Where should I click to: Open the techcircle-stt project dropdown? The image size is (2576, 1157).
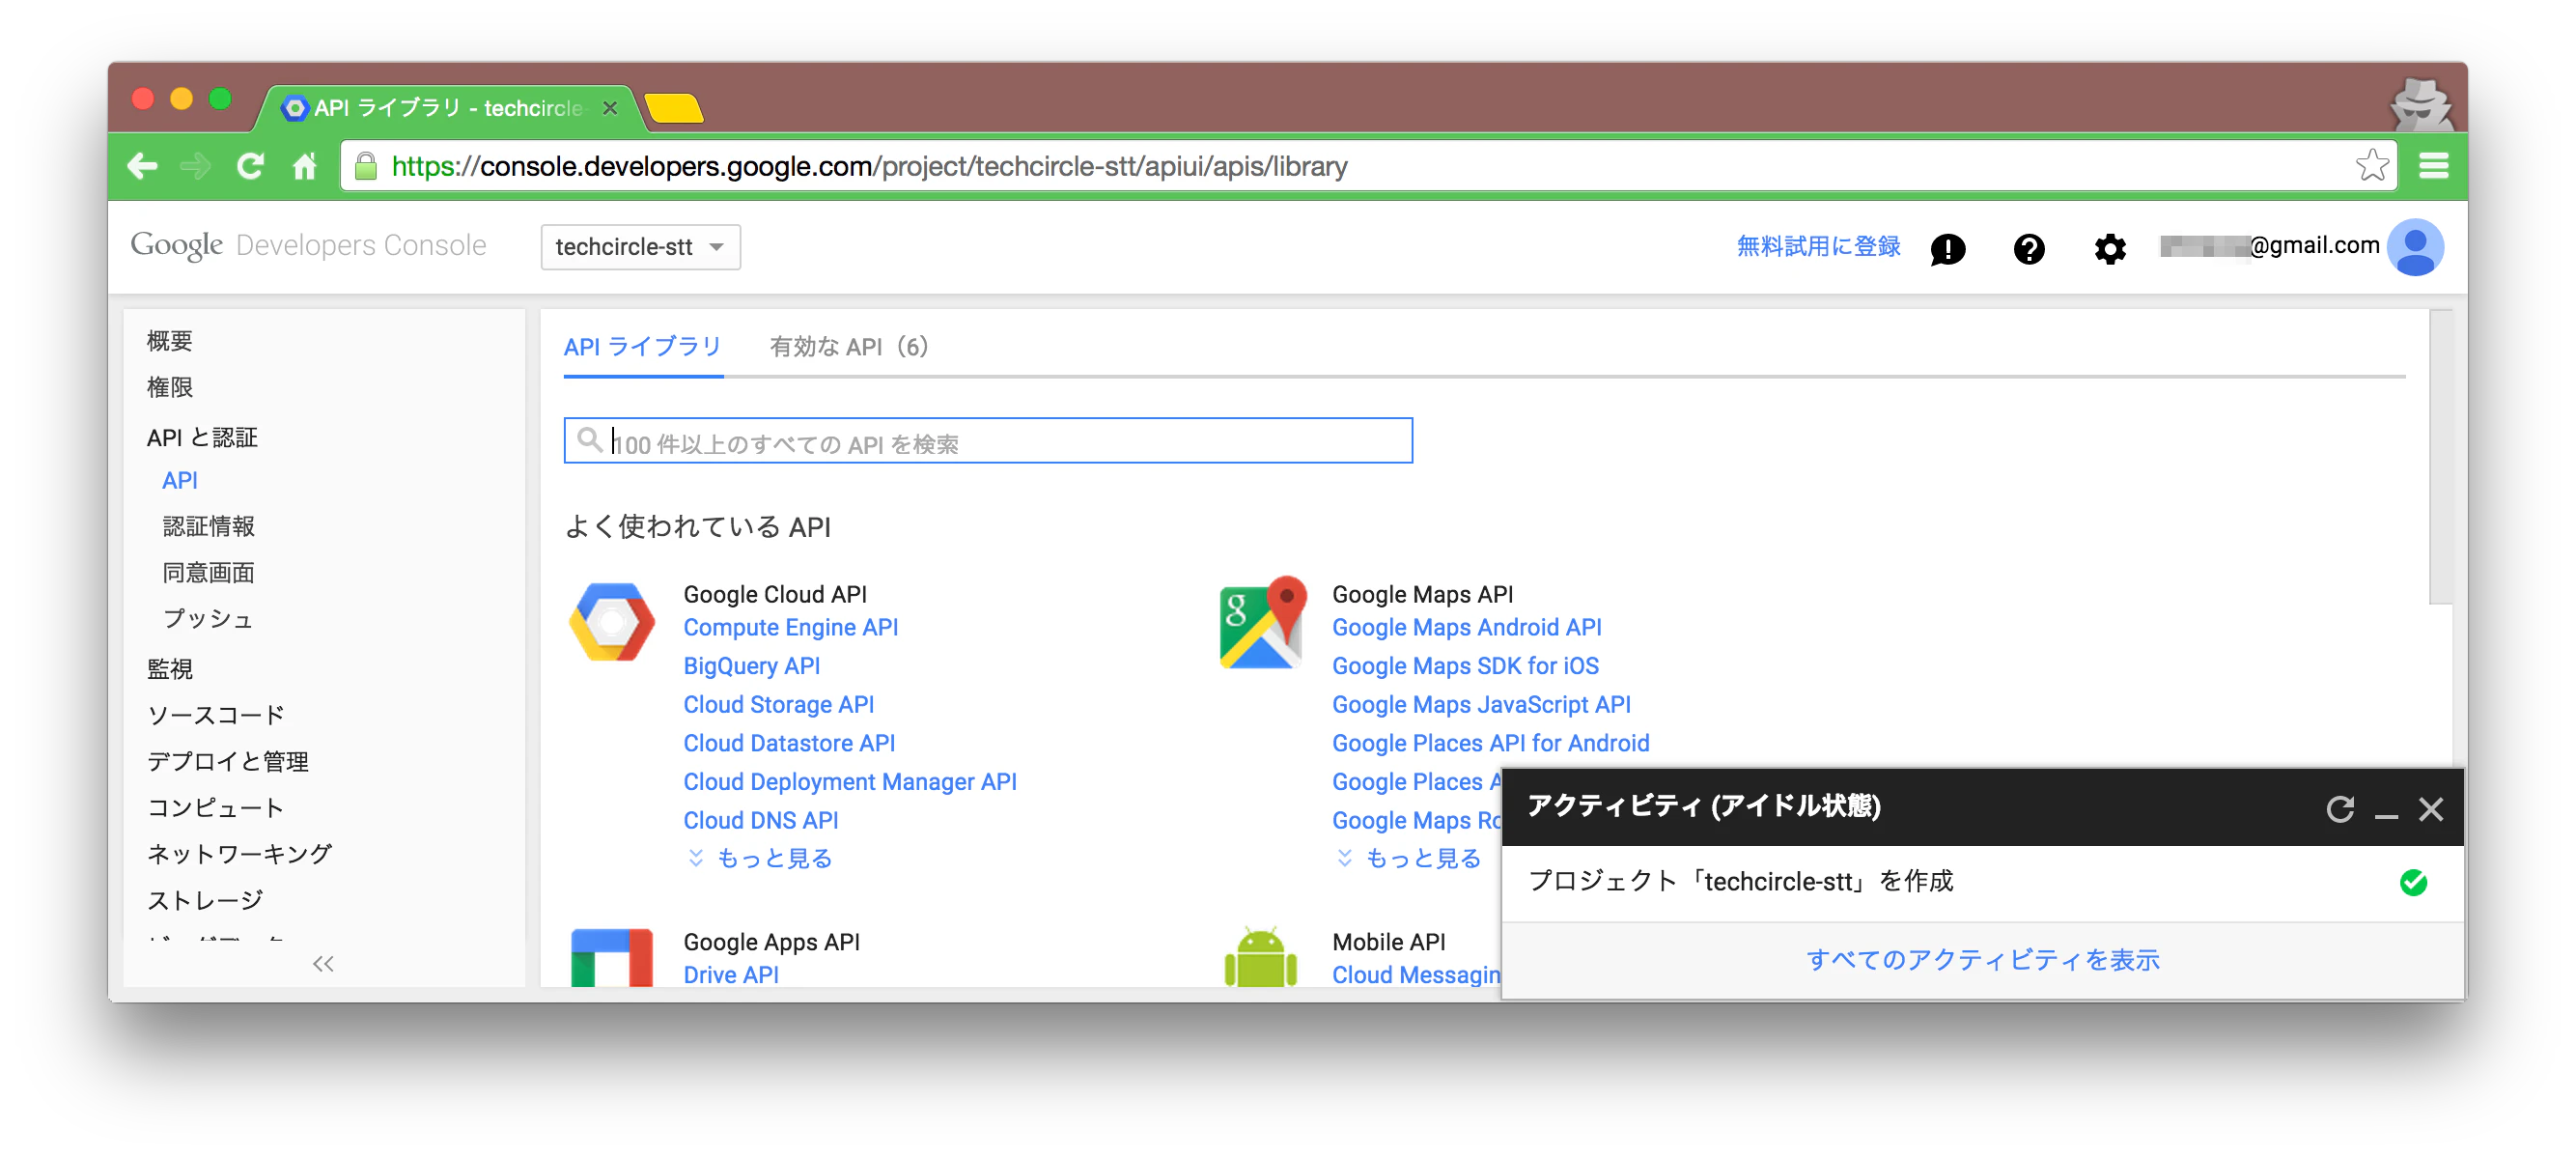pyautogui.click(x=640, y=247)
